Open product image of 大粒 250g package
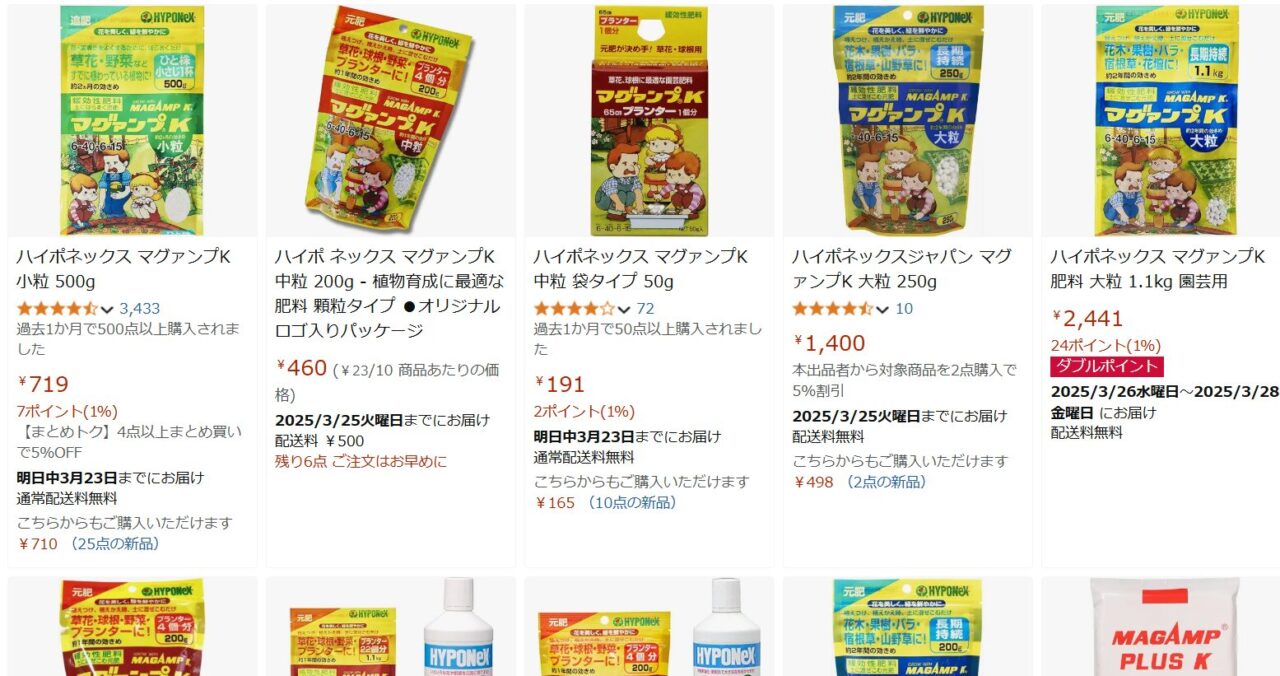 tap(908, 120)
